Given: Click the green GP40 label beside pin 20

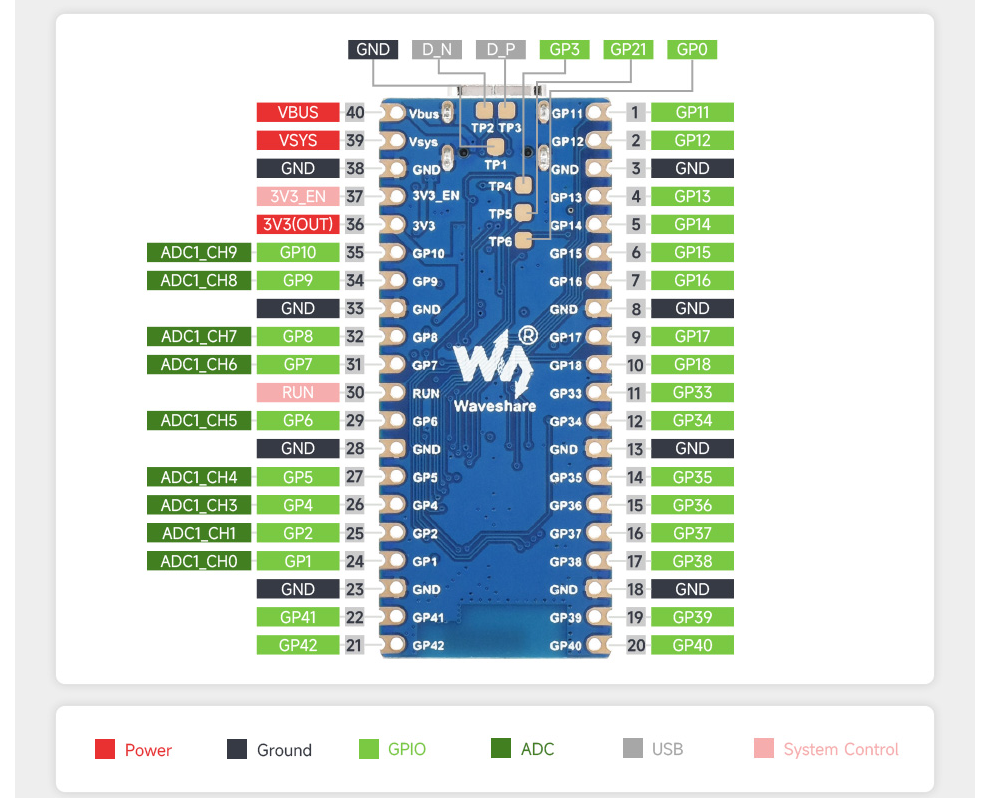Looking at the screenshot, I should pyautogui.click(x=692, y=645).
